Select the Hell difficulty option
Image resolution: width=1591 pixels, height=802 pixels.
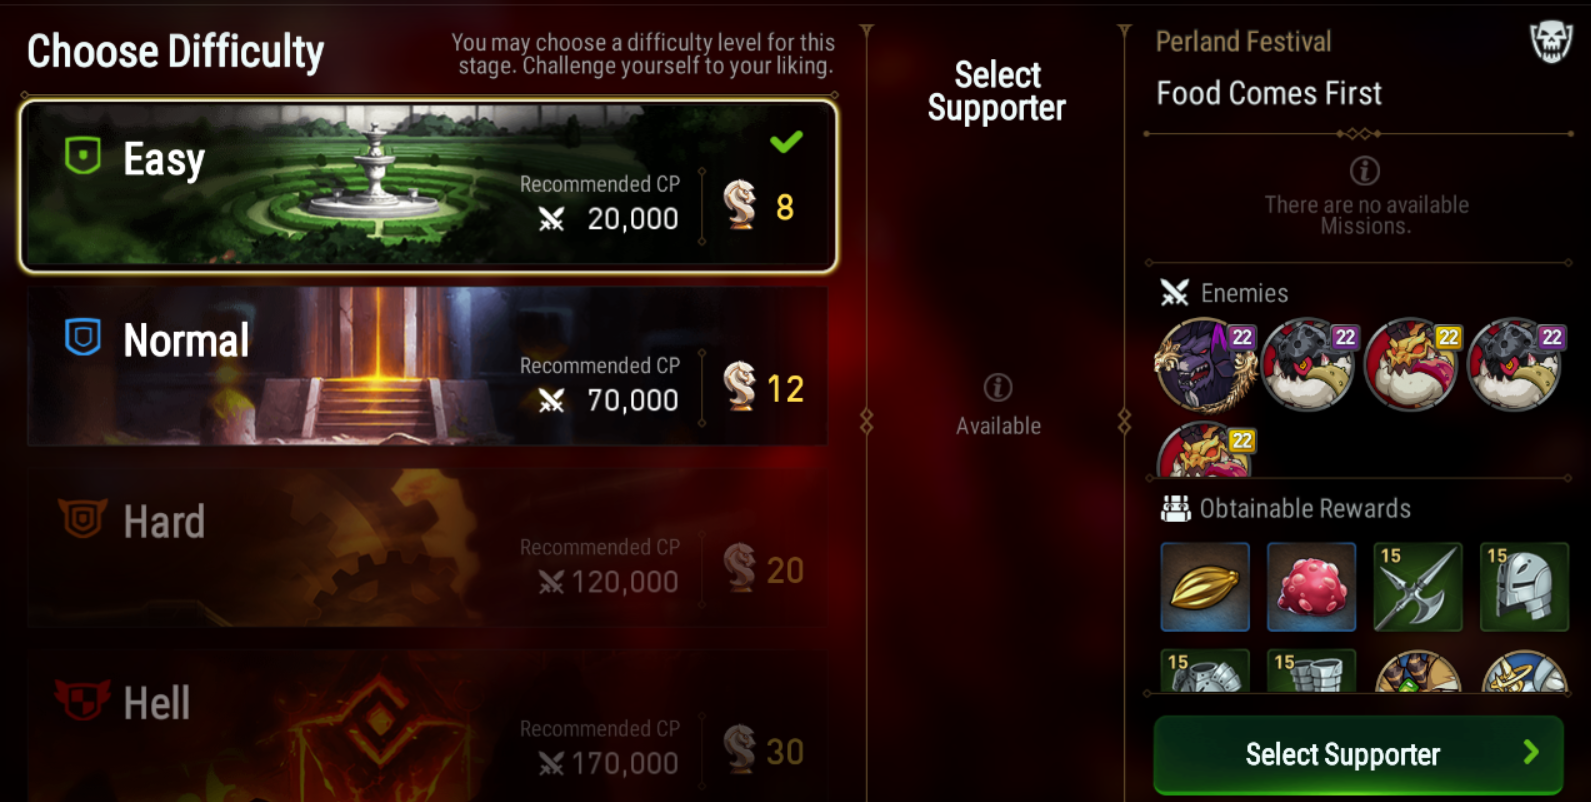(x=428, y=727)
